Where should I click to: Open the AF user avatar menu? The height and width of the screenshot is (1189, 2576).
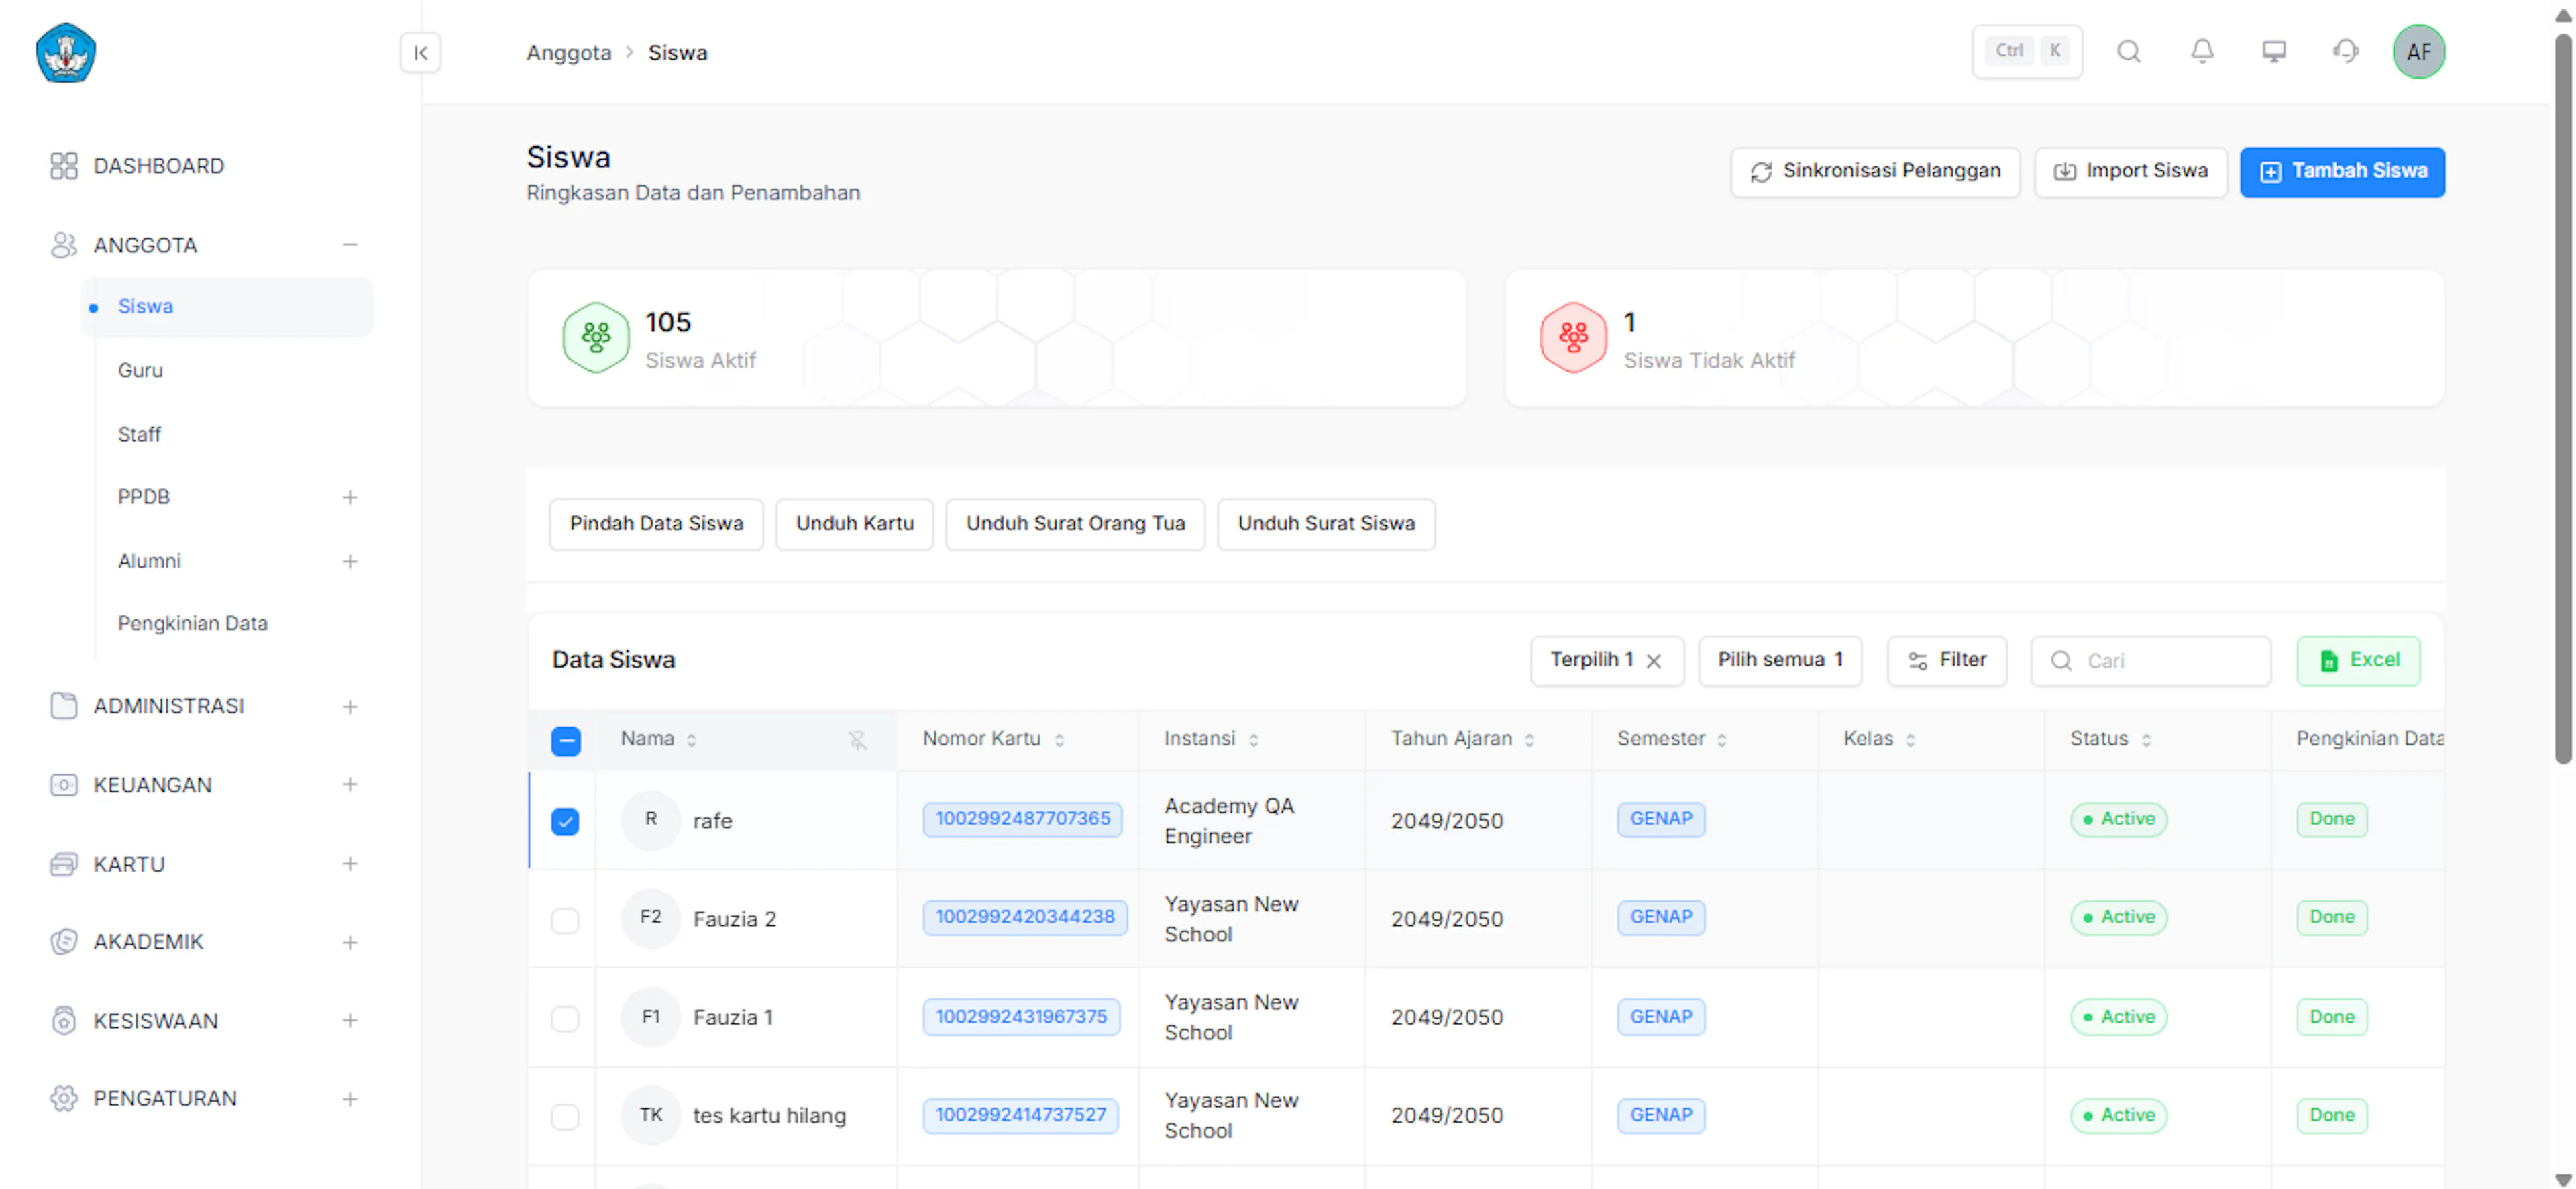[x=2419, y=52]
